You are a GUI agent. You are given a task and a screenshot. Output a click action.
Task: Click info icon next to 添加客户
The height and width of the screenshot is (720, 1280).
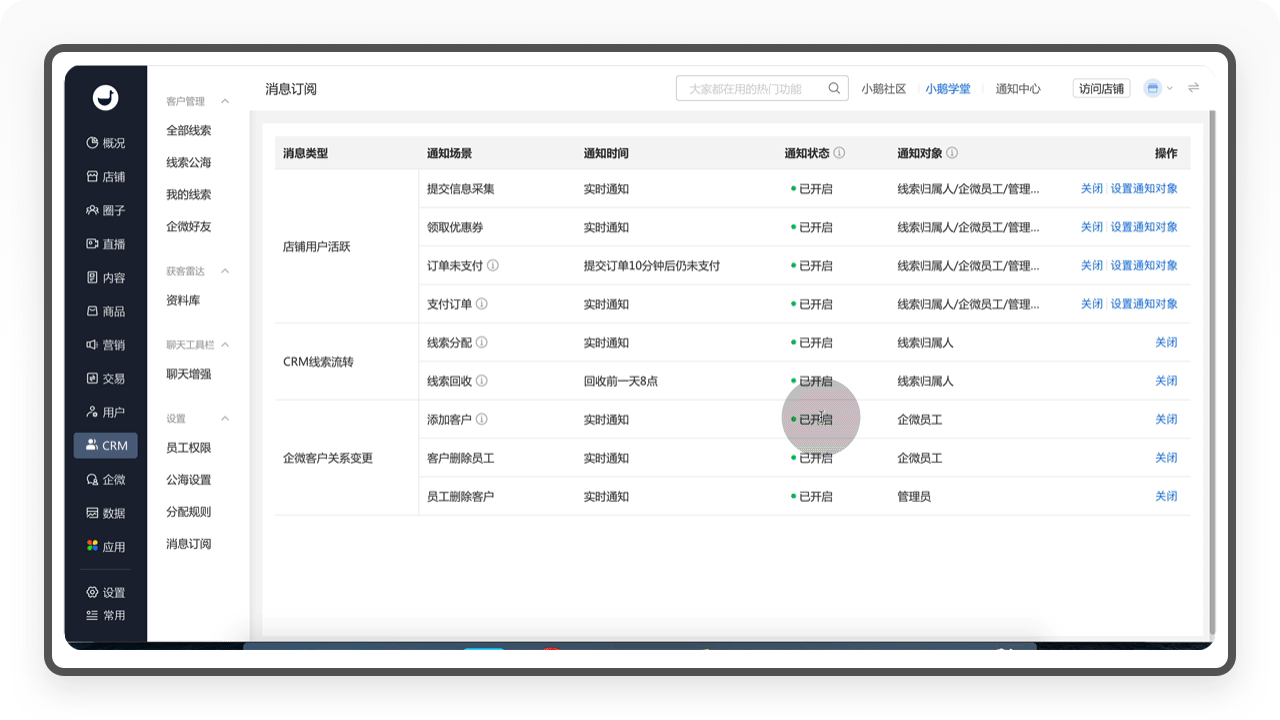click(482, 419)
